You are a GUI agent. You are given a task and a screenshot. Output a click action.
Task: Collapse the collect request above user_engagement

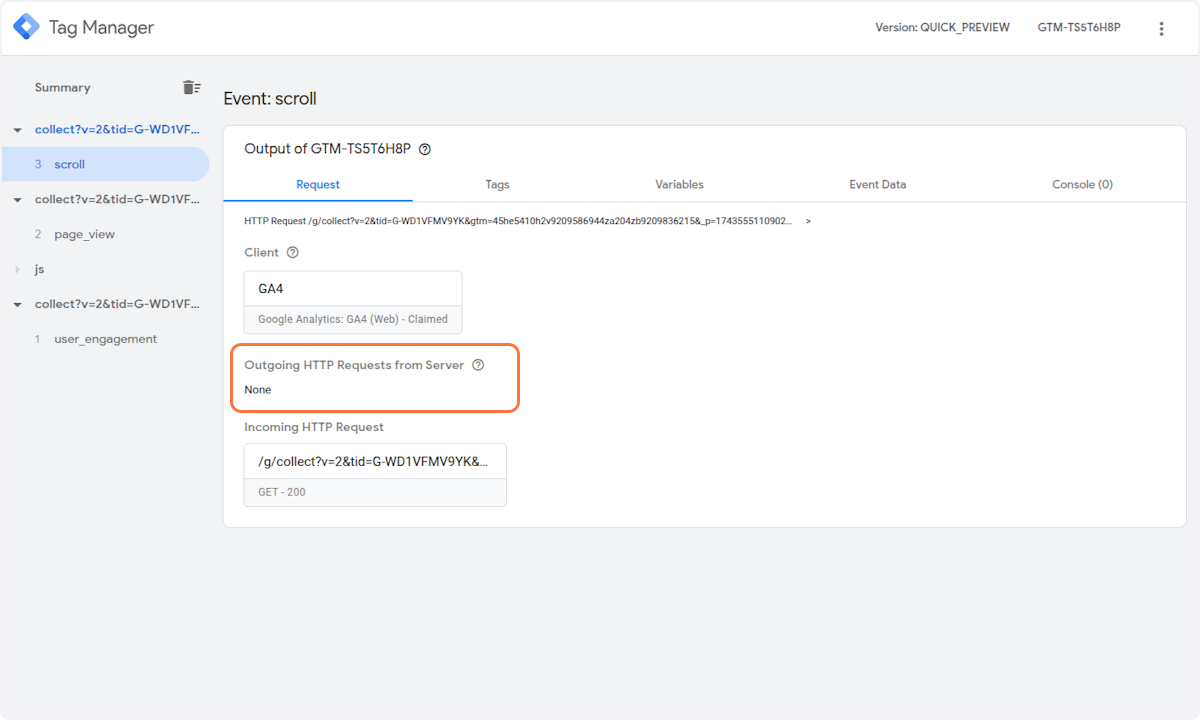tap(17, 304)
